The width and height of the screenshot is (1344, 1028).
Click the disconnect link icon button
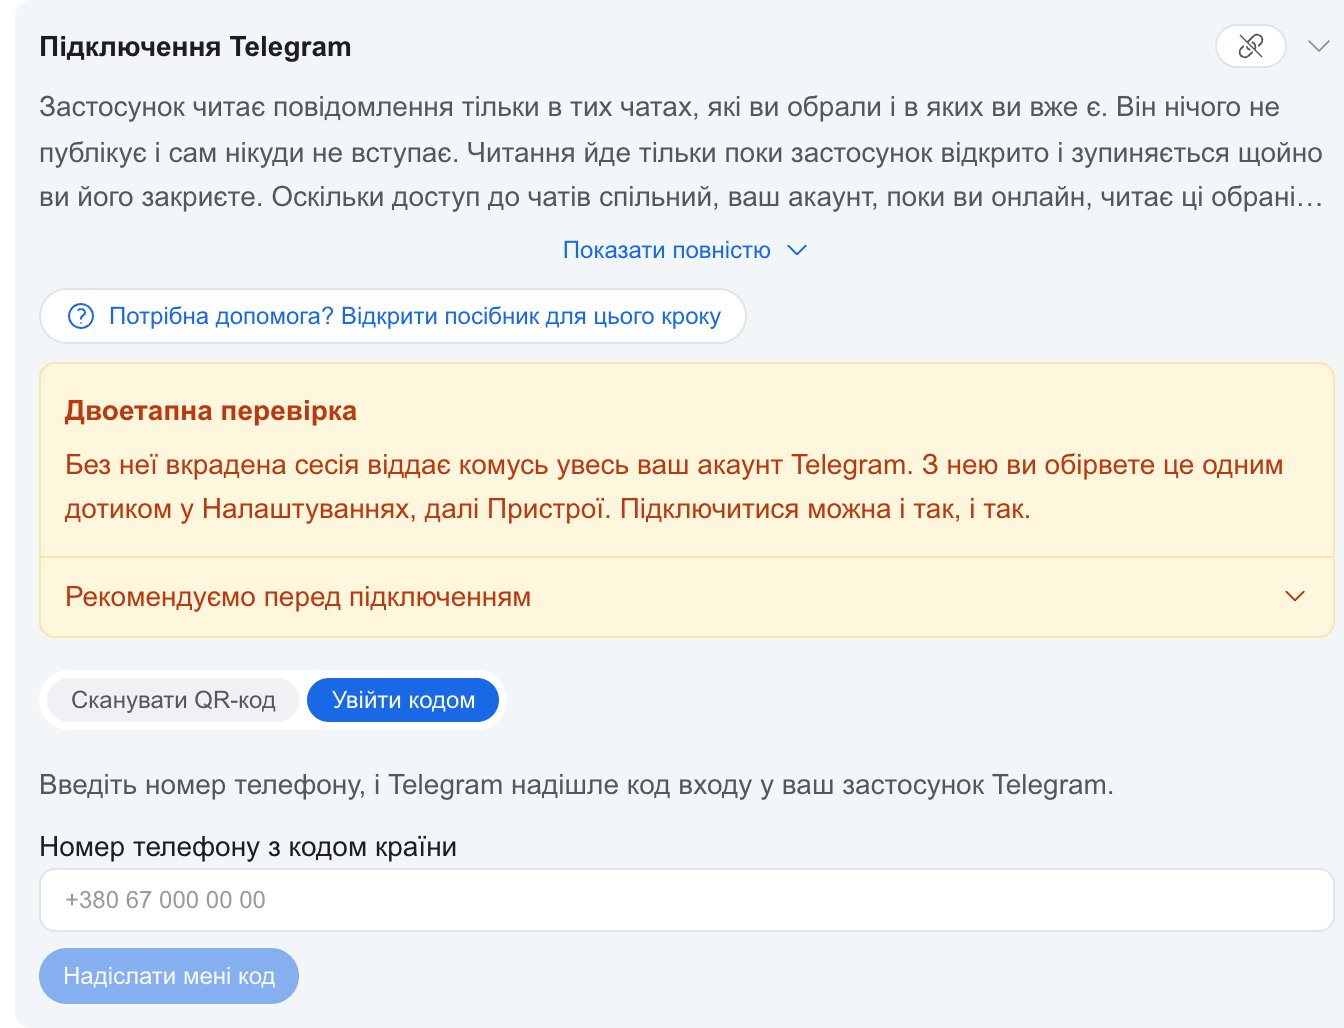tap(1250, 46)
